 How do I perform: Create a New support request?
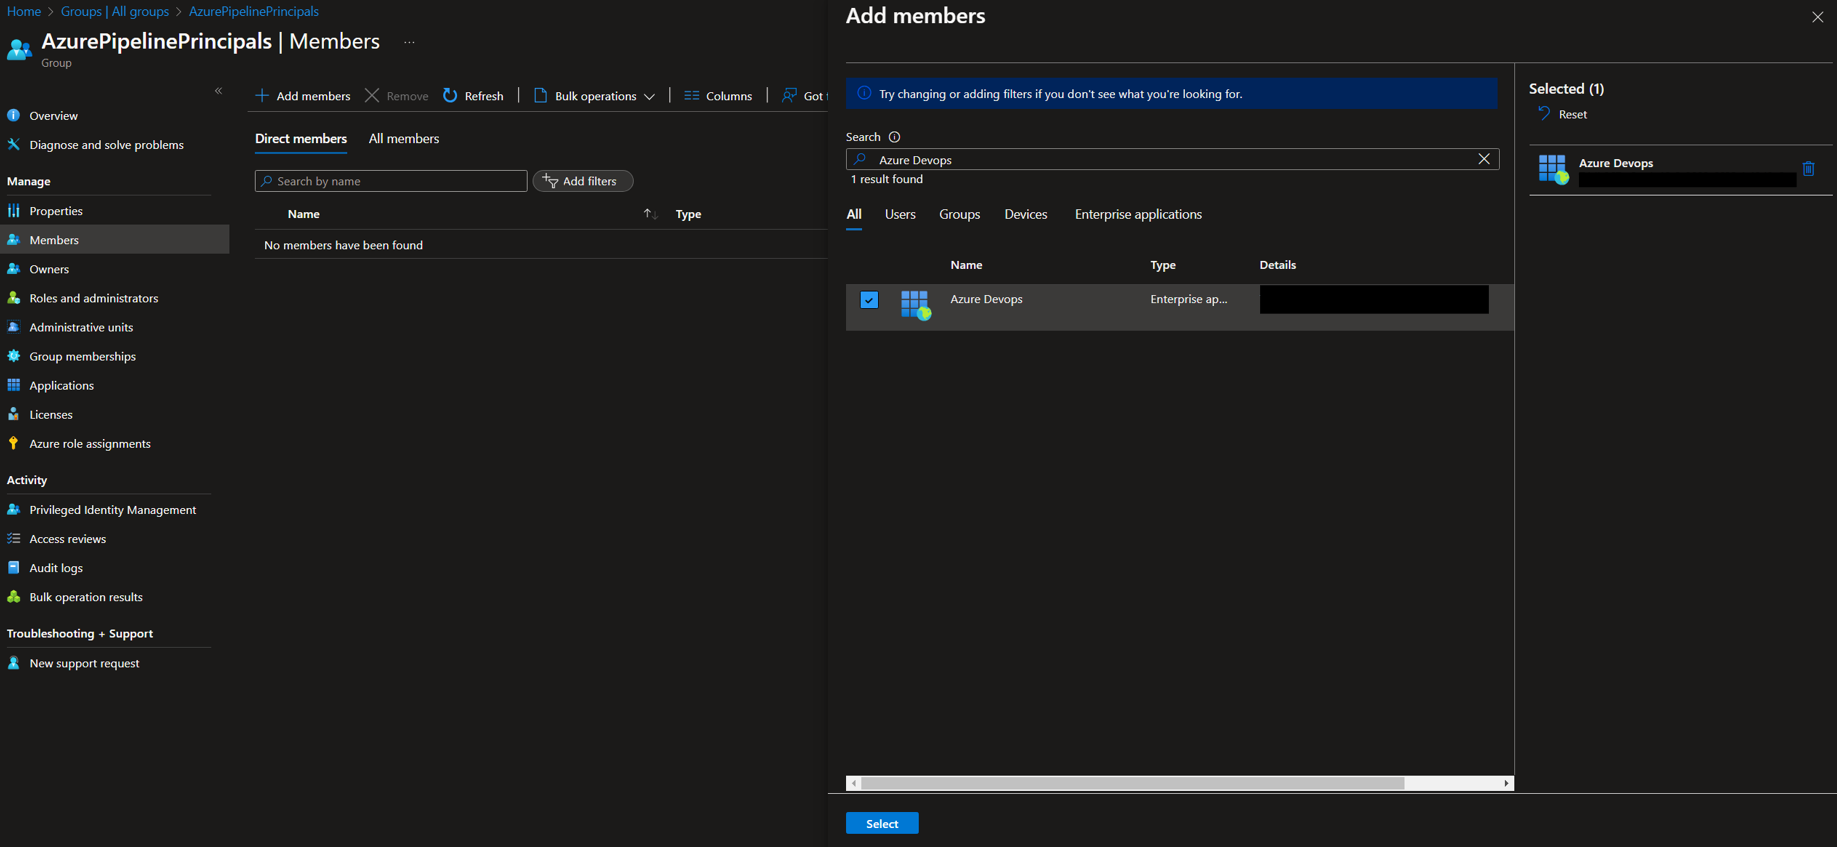click(x=84, y=663)
